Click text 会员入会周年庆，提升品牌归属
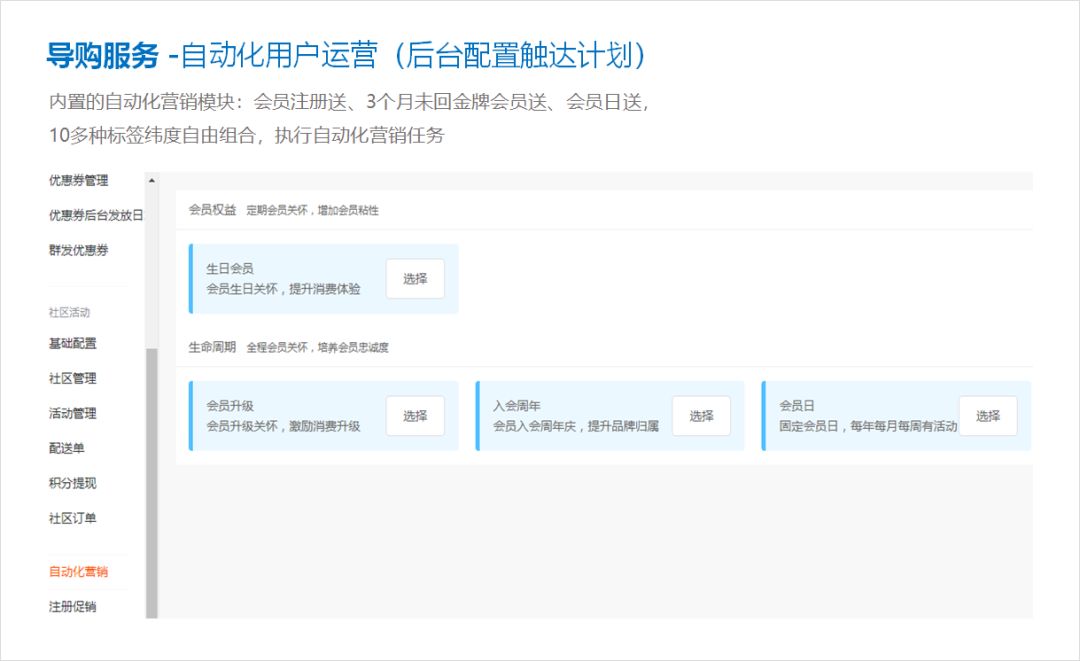This screenshot has width=1080, height=661. 576,426
